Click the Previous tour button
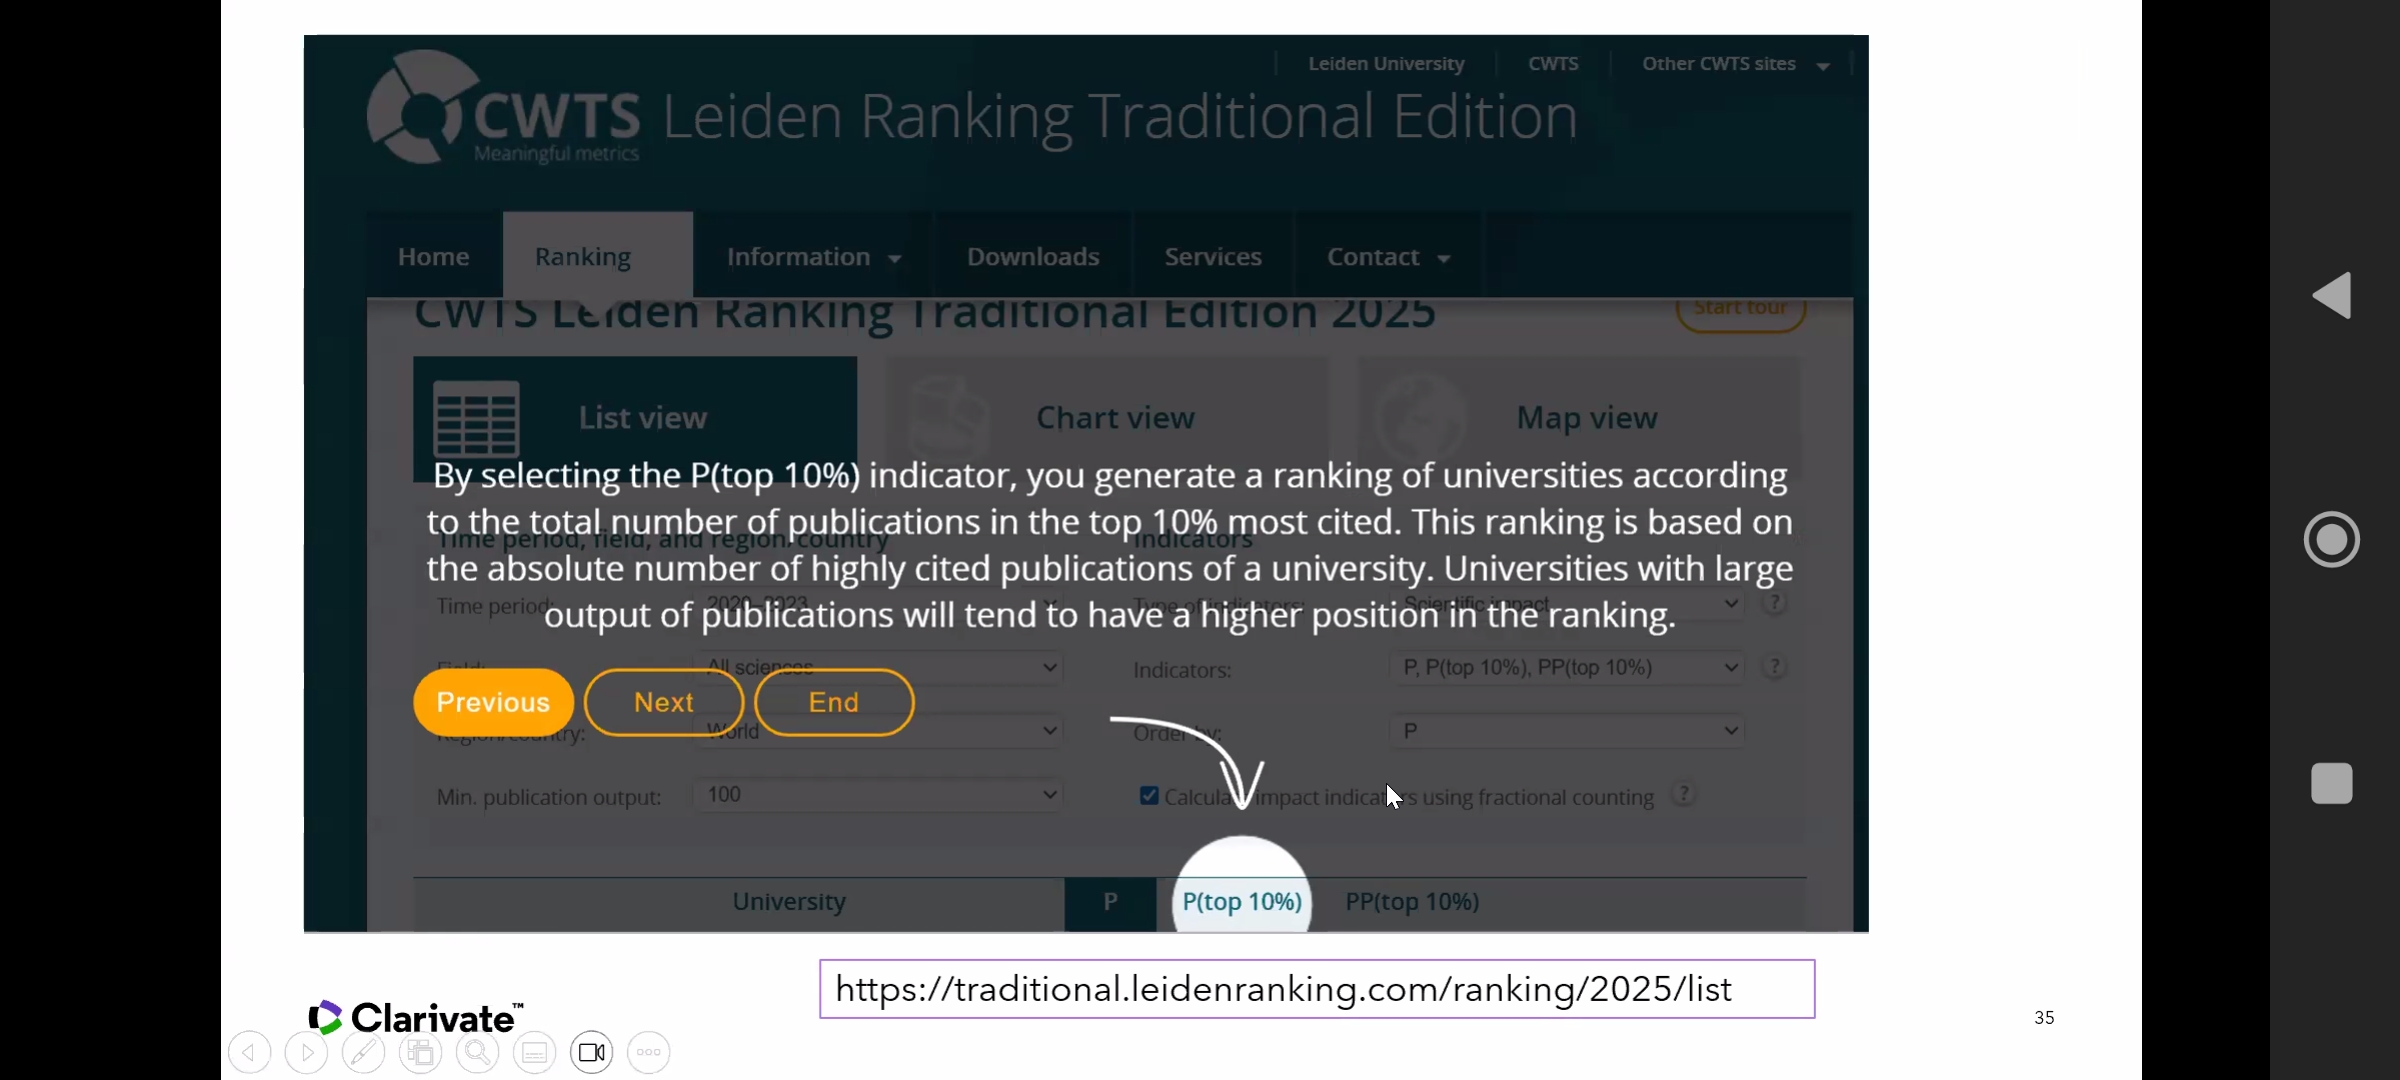 pyautogui.click(x=493, y=702)
